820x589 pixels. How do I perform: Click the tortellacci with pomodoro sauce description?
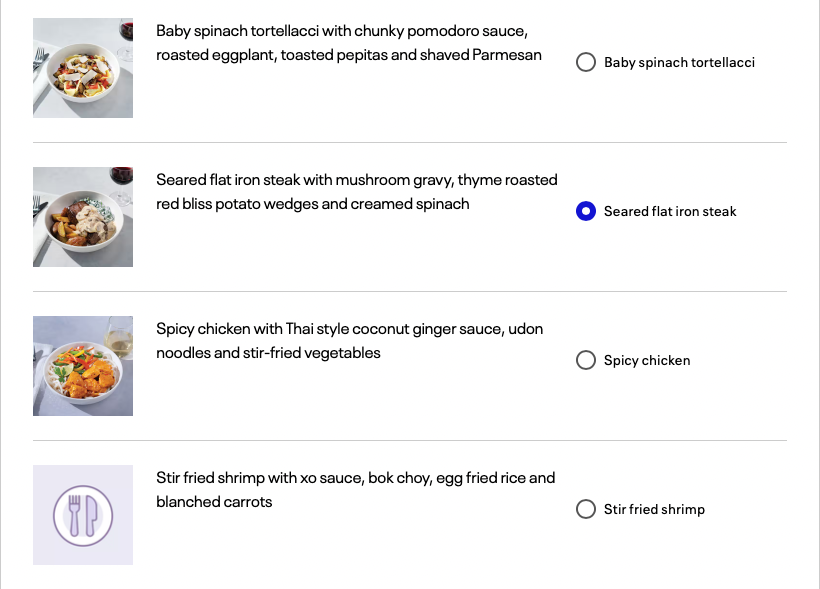coord(349,43)
